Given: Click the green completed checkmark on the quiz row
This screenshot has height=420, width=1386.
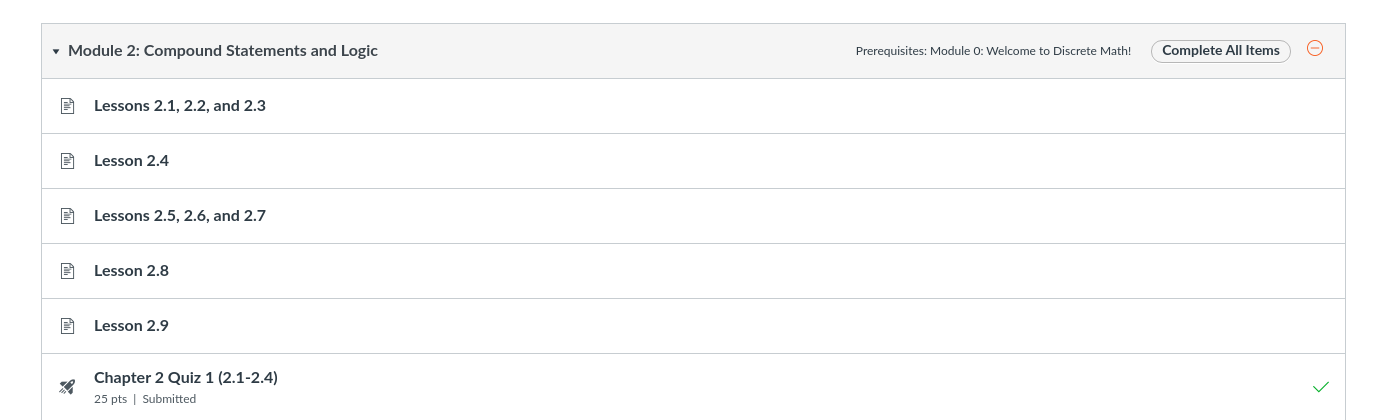Looking at the screenshot, I should [x=1321, y=387].
